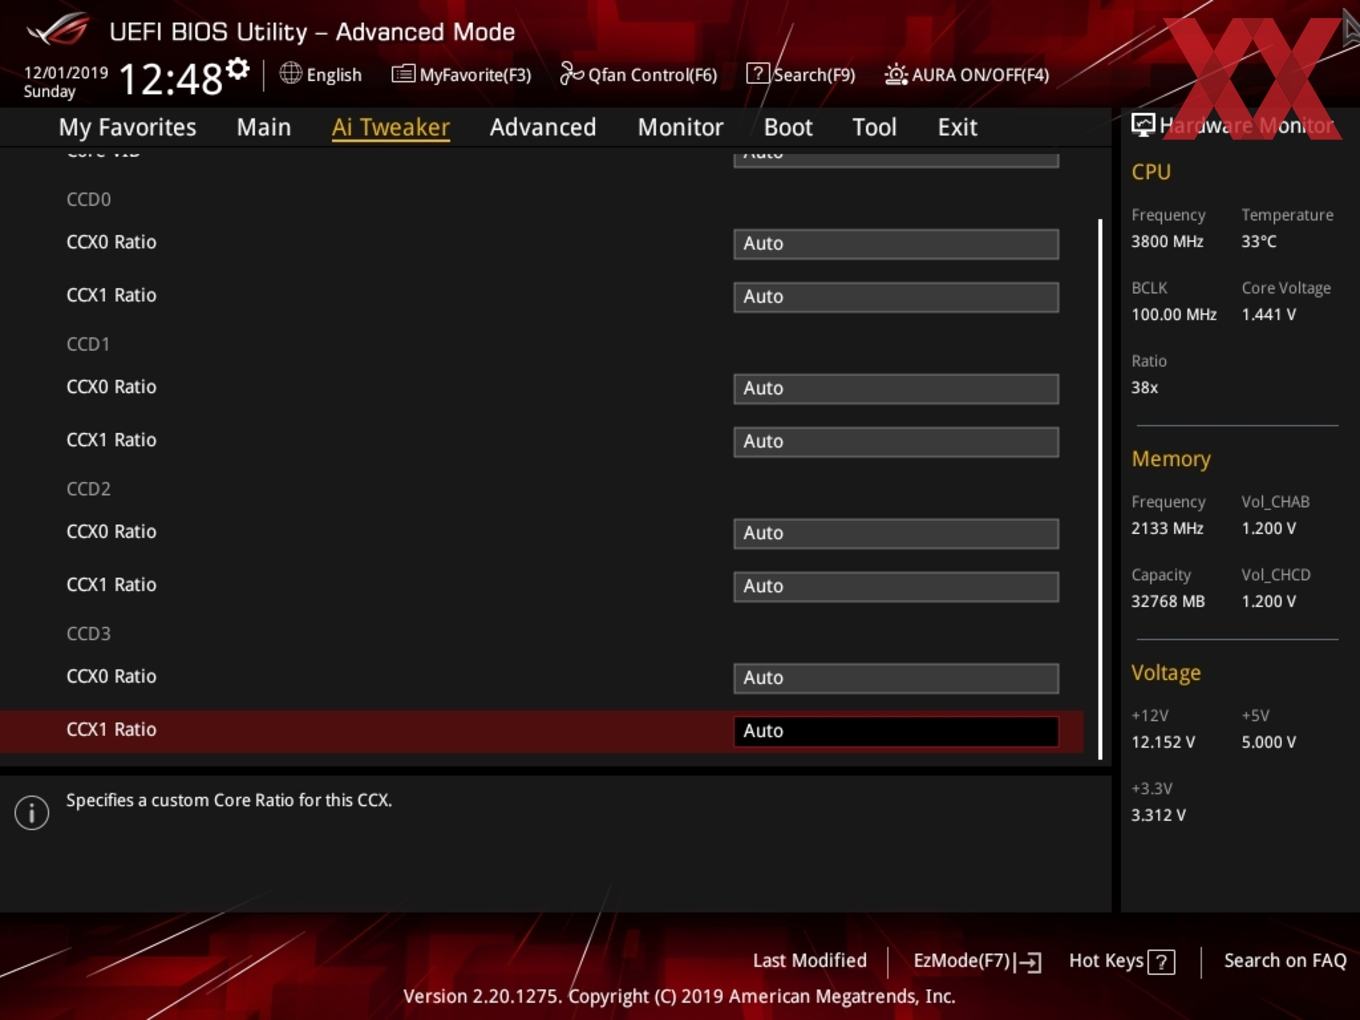Click memory frequency value 2133 MHz

click(x=1167, y=528)
